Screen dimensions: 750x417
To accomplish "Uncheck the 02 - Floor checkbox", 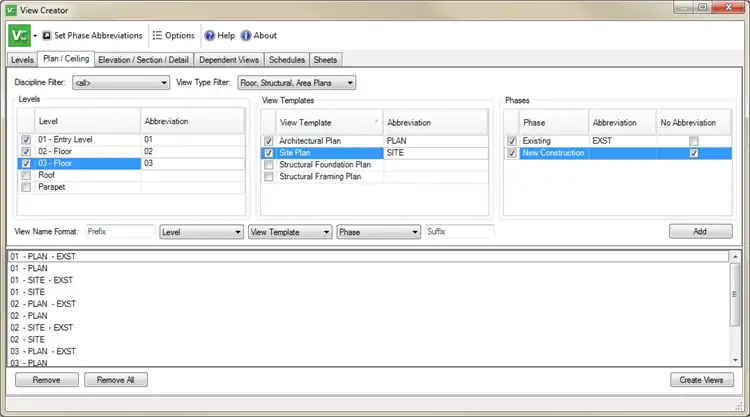I will pos(26,152).
